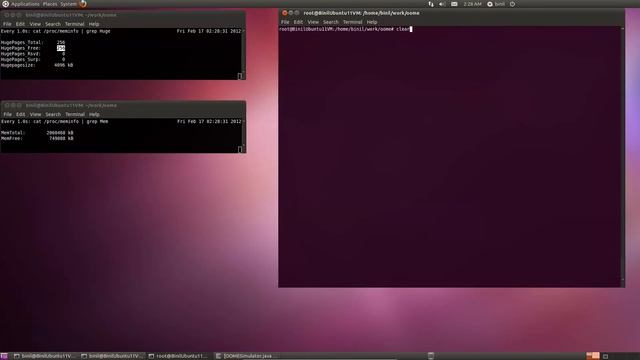Click the highlighted HugePages_Free value
This screenshot has height=360, width=640.
(61, 48)
